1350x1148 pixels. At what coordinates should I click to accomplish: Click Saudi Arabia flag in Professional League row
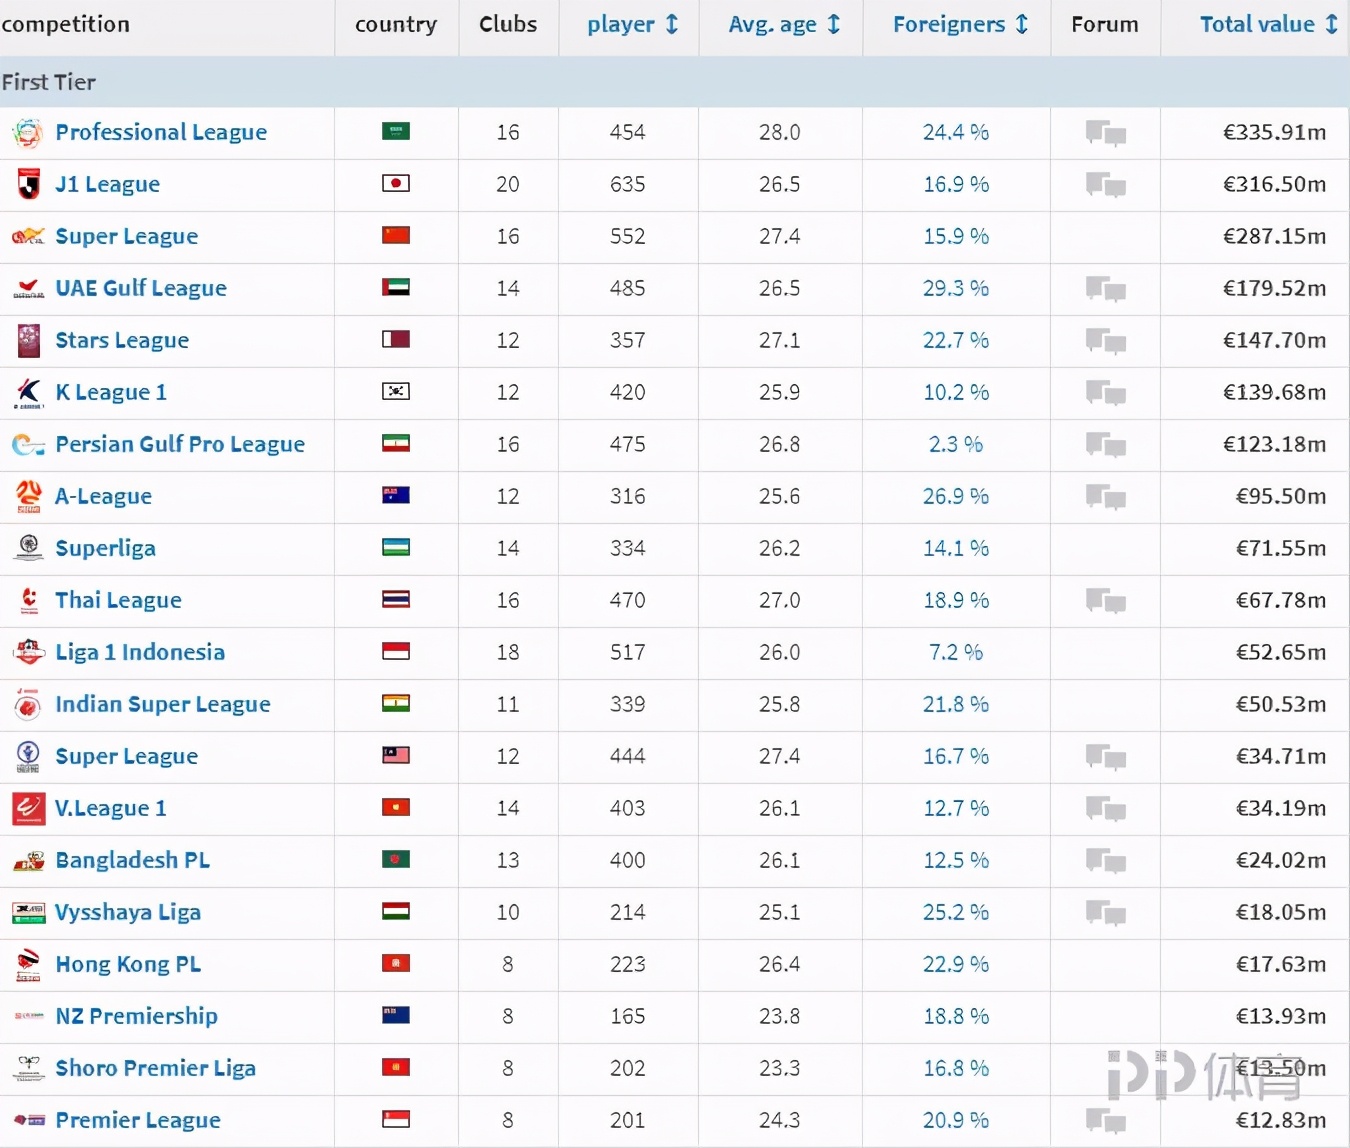(x=396, y=131)
